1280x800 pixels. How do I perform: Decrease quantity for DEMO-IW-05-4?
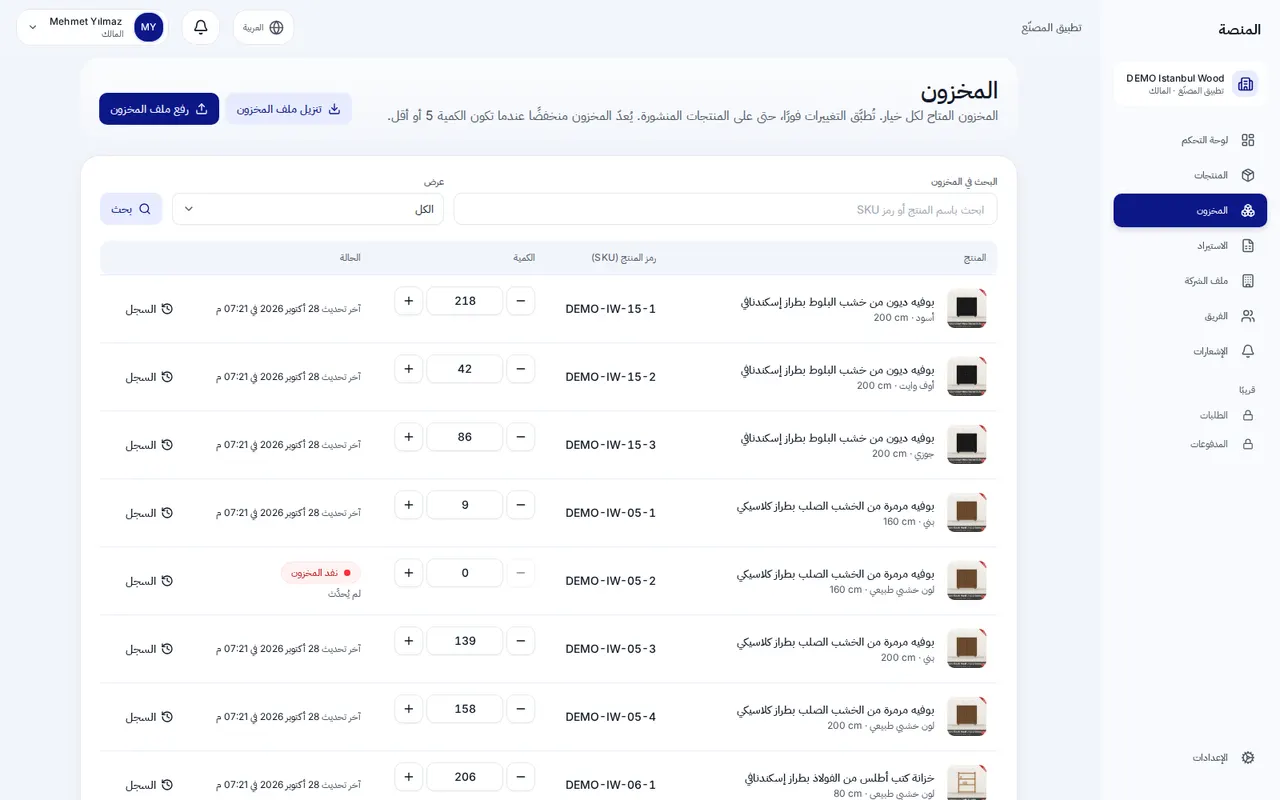click(x=520, y=709)
